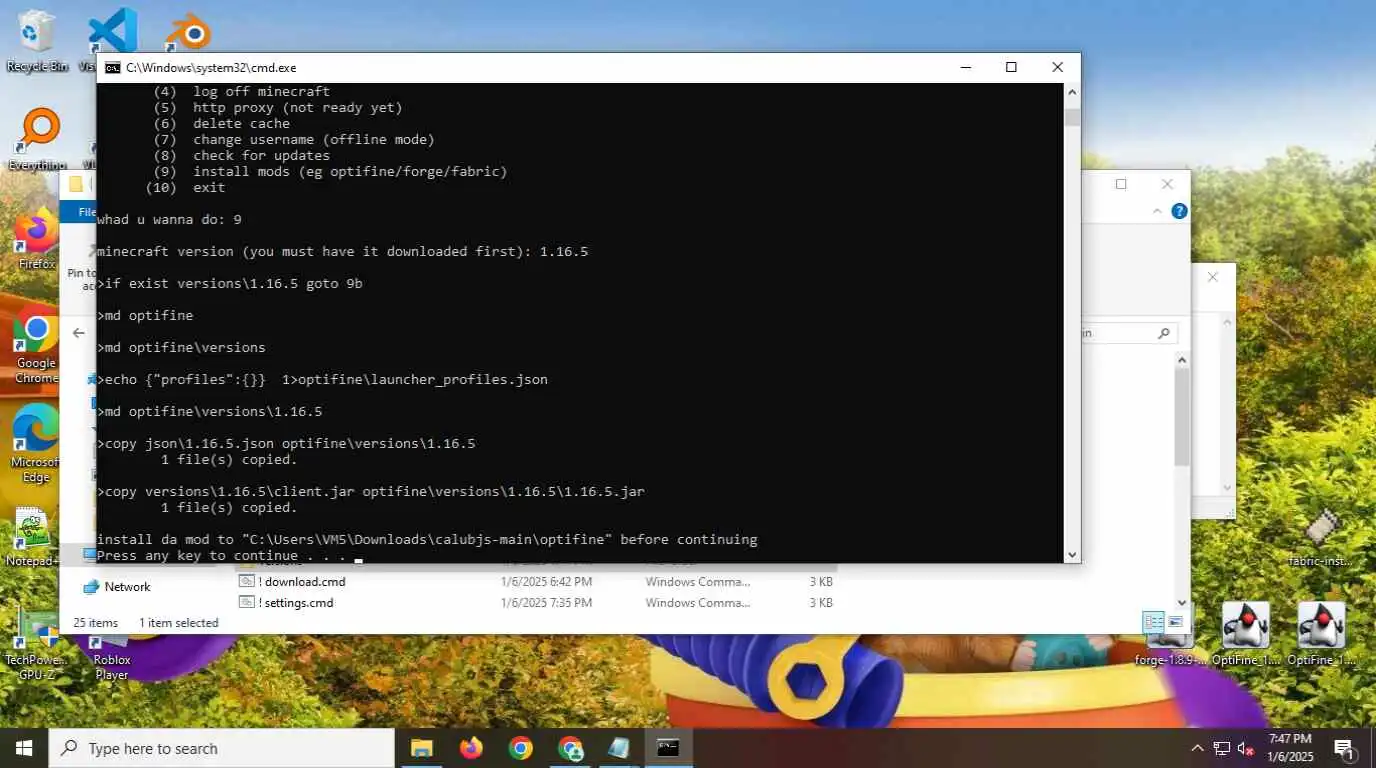The image size is (1376, 768).
Task: Open File Explorer help (blue question mark)
Action: pyautogui.click(x=1179, y=211)
